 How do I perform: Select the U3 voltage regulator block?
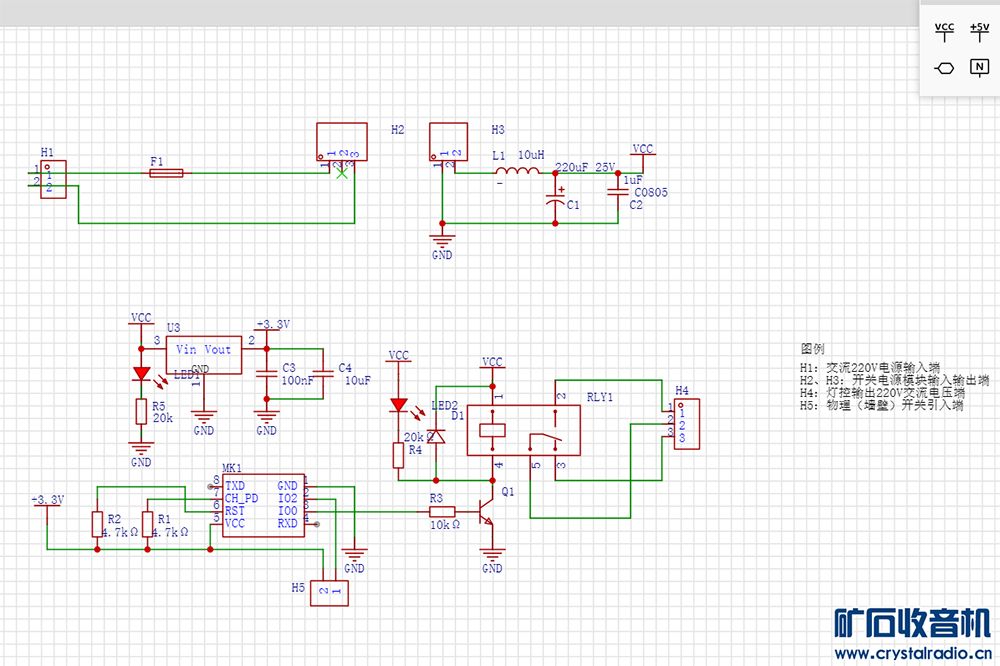point(203,353)
